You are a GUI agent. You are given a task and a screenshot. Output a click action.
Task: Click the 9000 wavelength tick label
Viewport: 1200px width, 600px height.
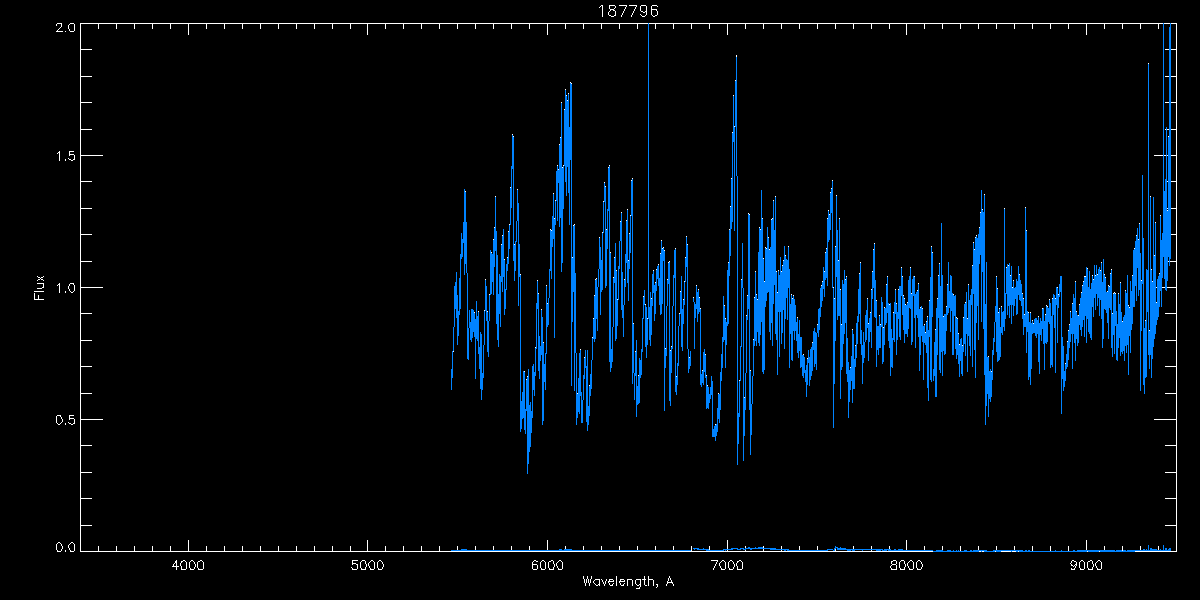[x=1085, y=566]
